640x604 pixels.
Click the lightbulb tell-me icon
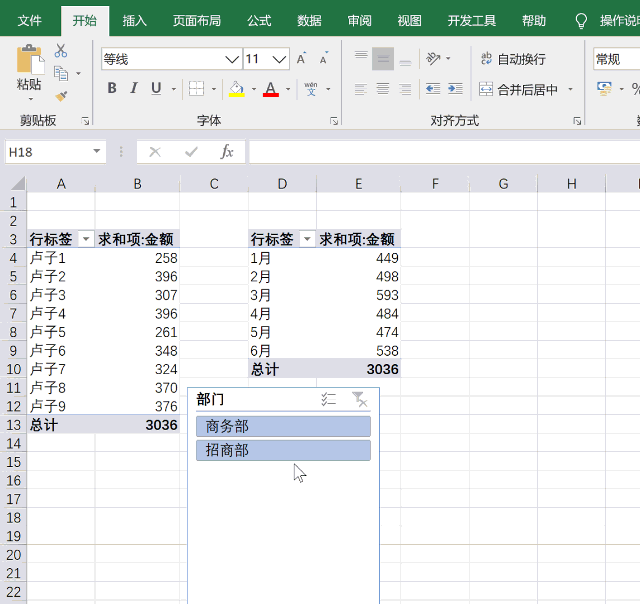pos(581,20)
